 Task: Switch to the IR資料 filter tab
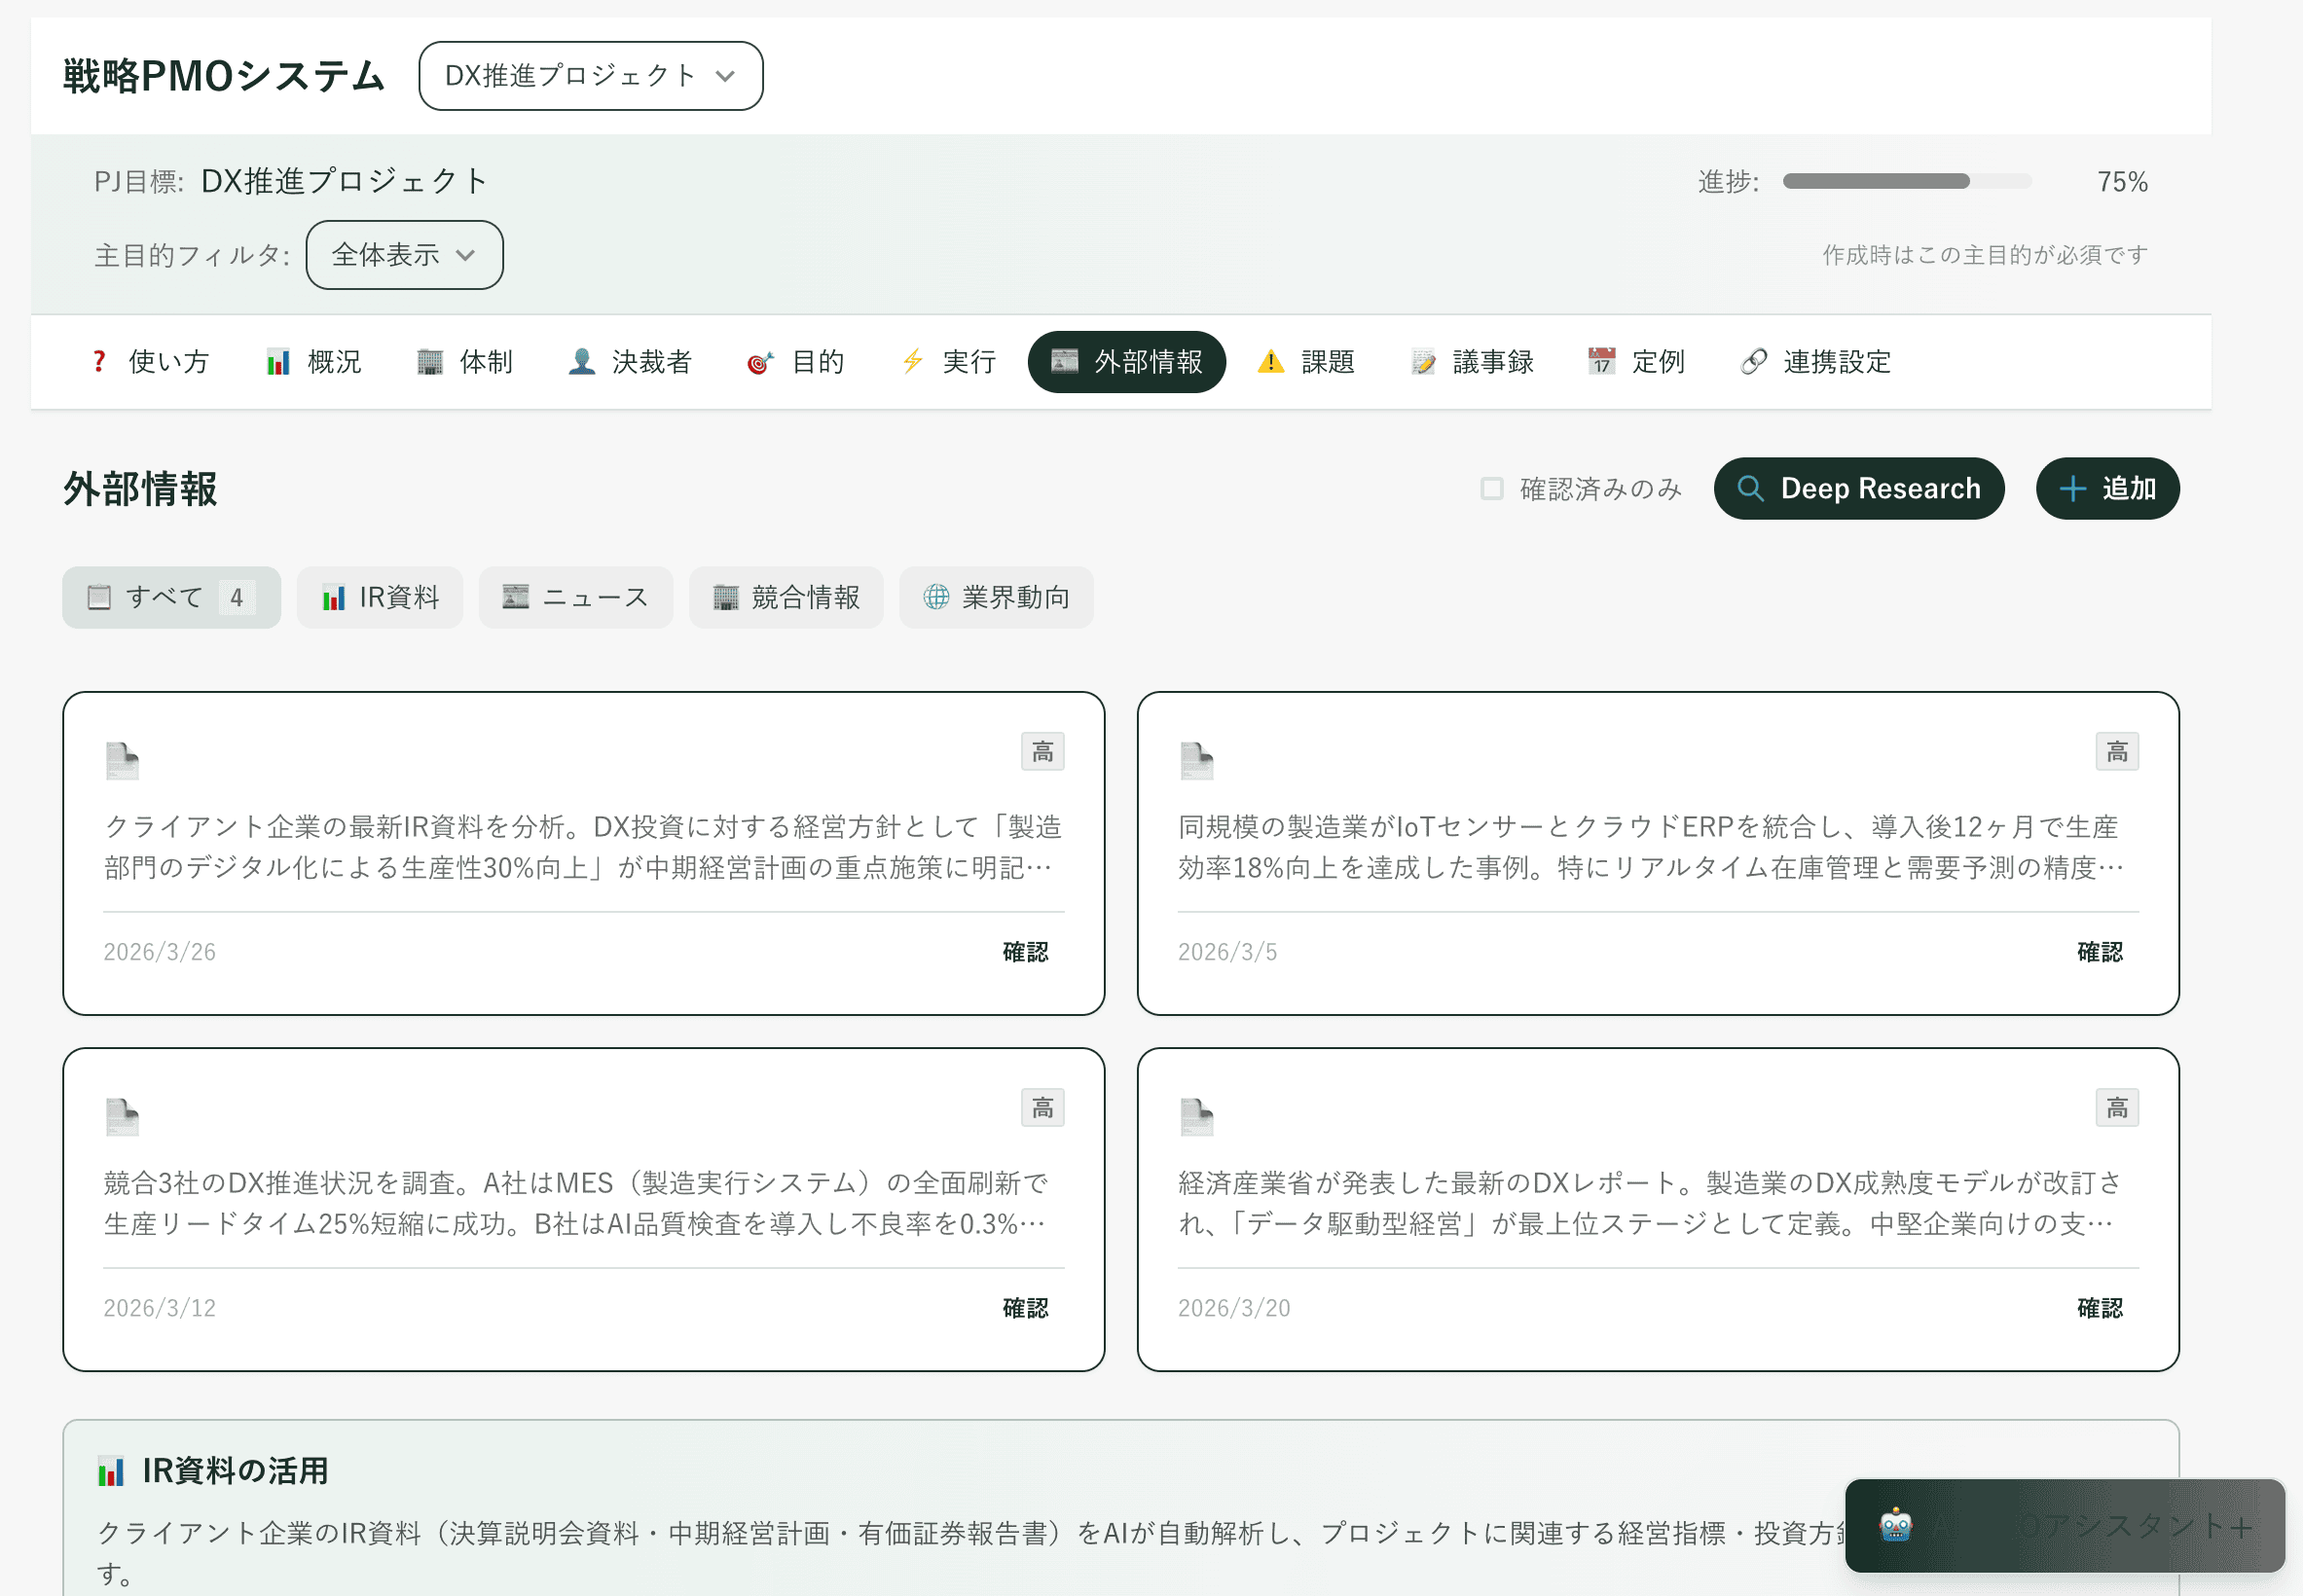point(380,597)
